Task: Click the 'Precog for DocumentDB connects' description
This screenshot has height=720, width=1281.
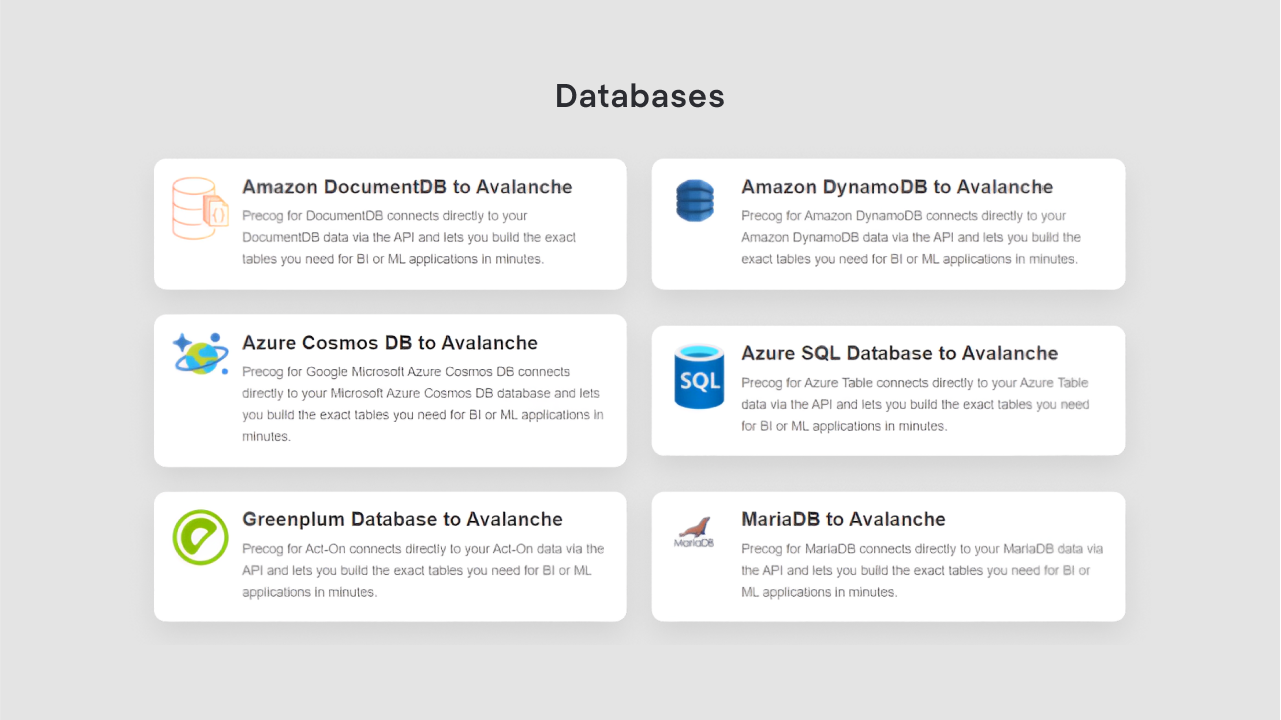Action: 409,237
